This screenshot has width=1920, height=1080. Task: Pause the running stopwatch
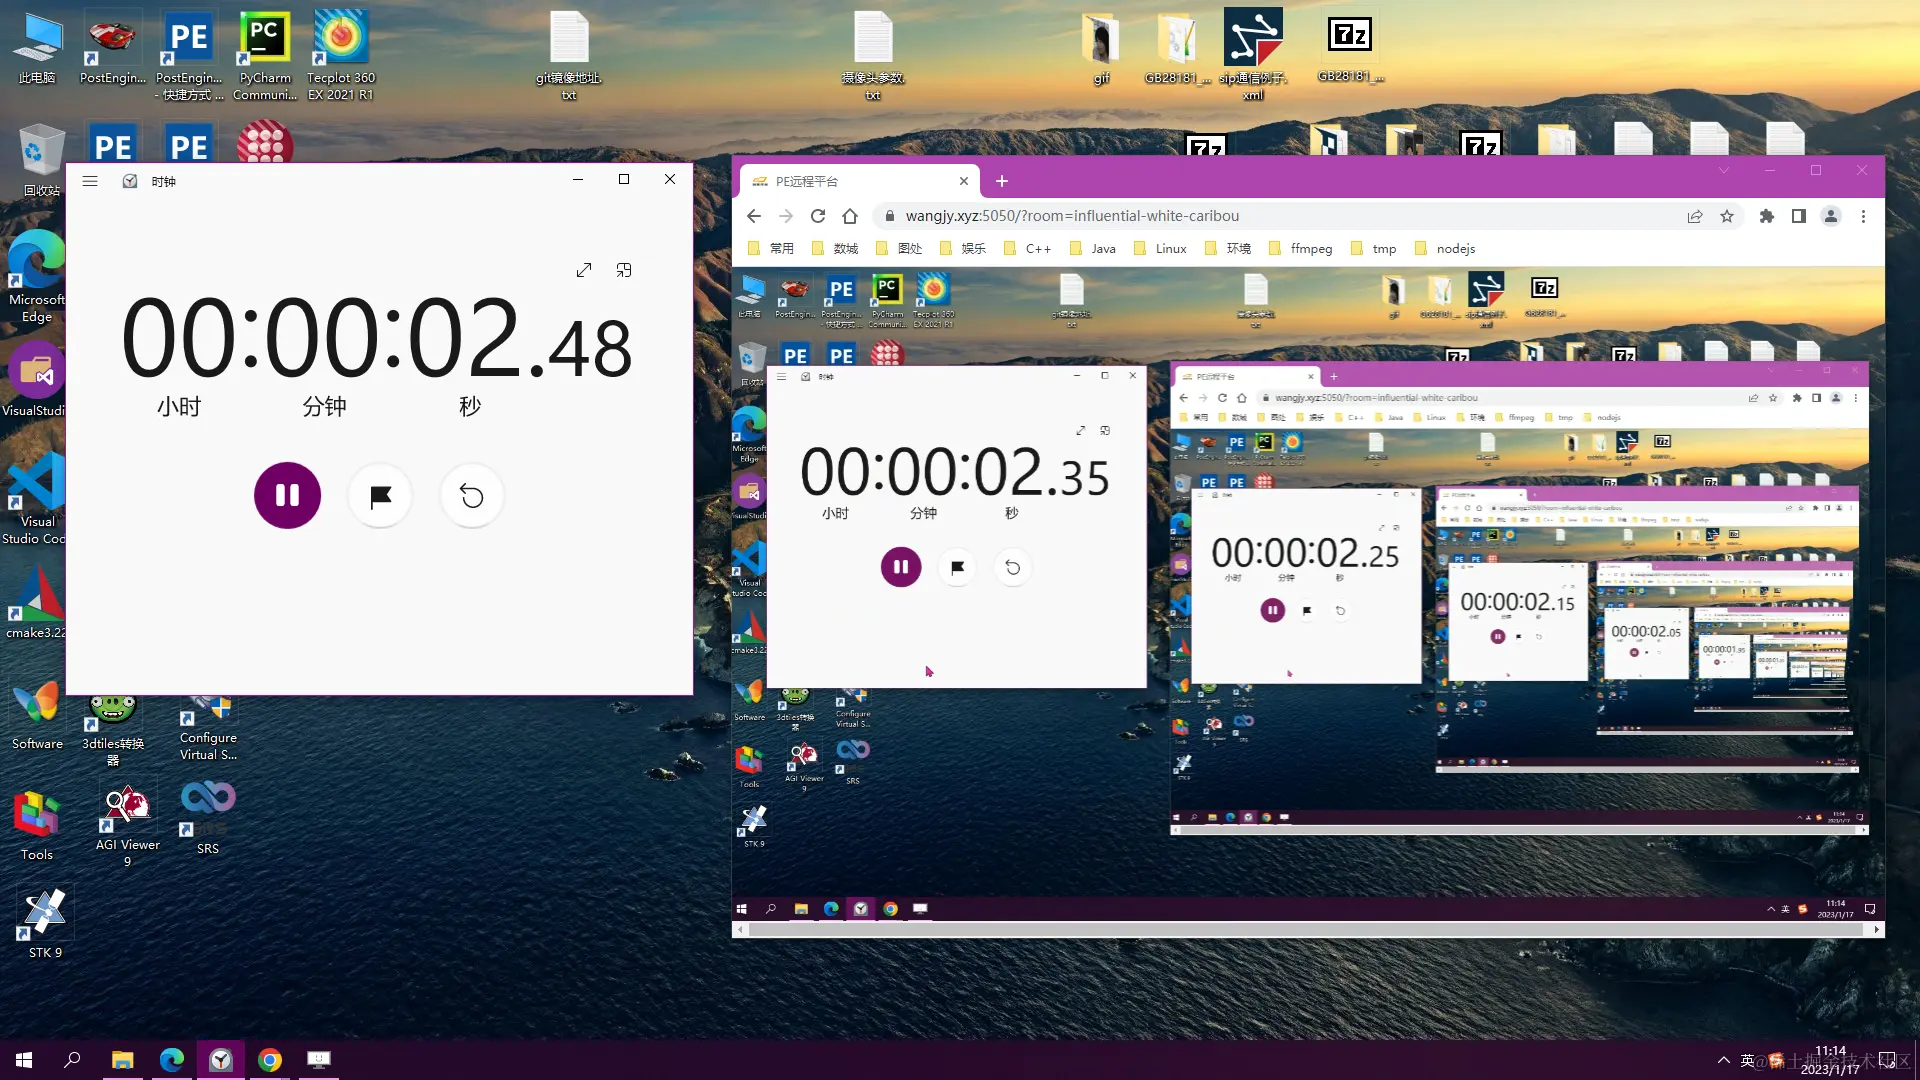[287, 495]
